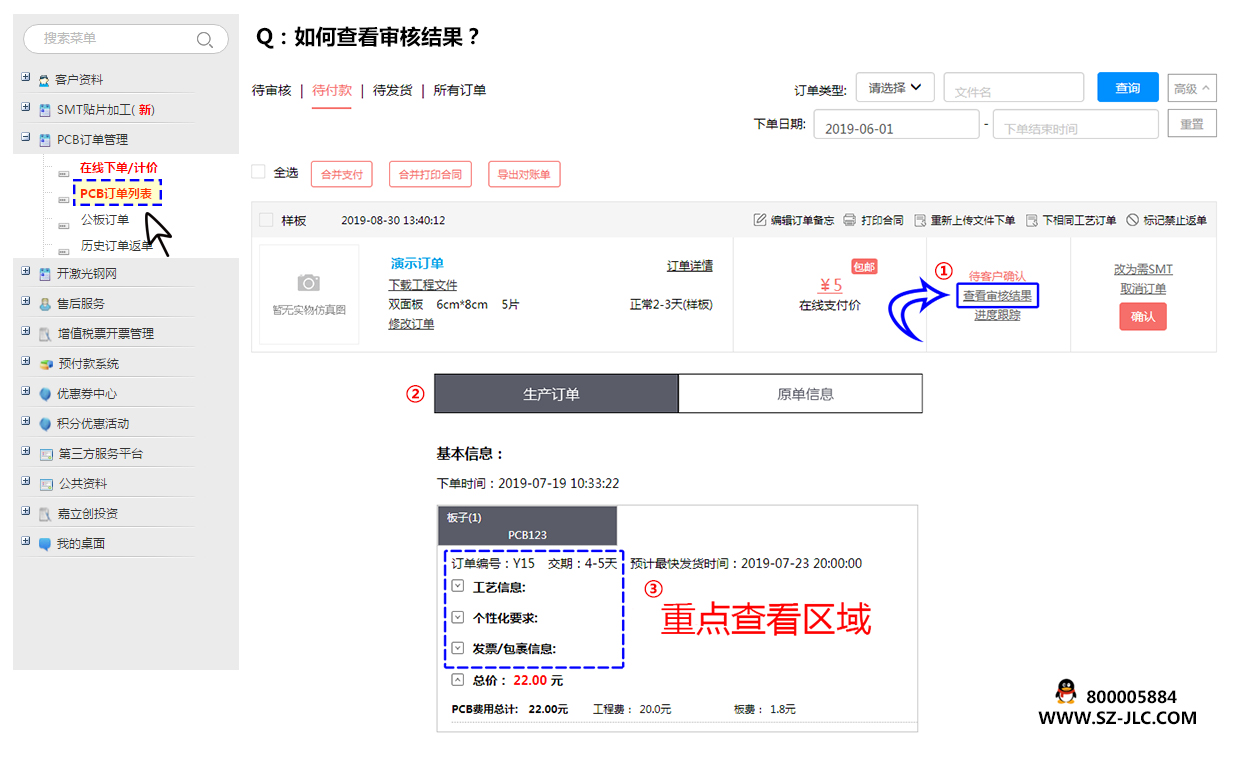
Task: Click the camera placeholder image icon
Action: pos(309,283)
